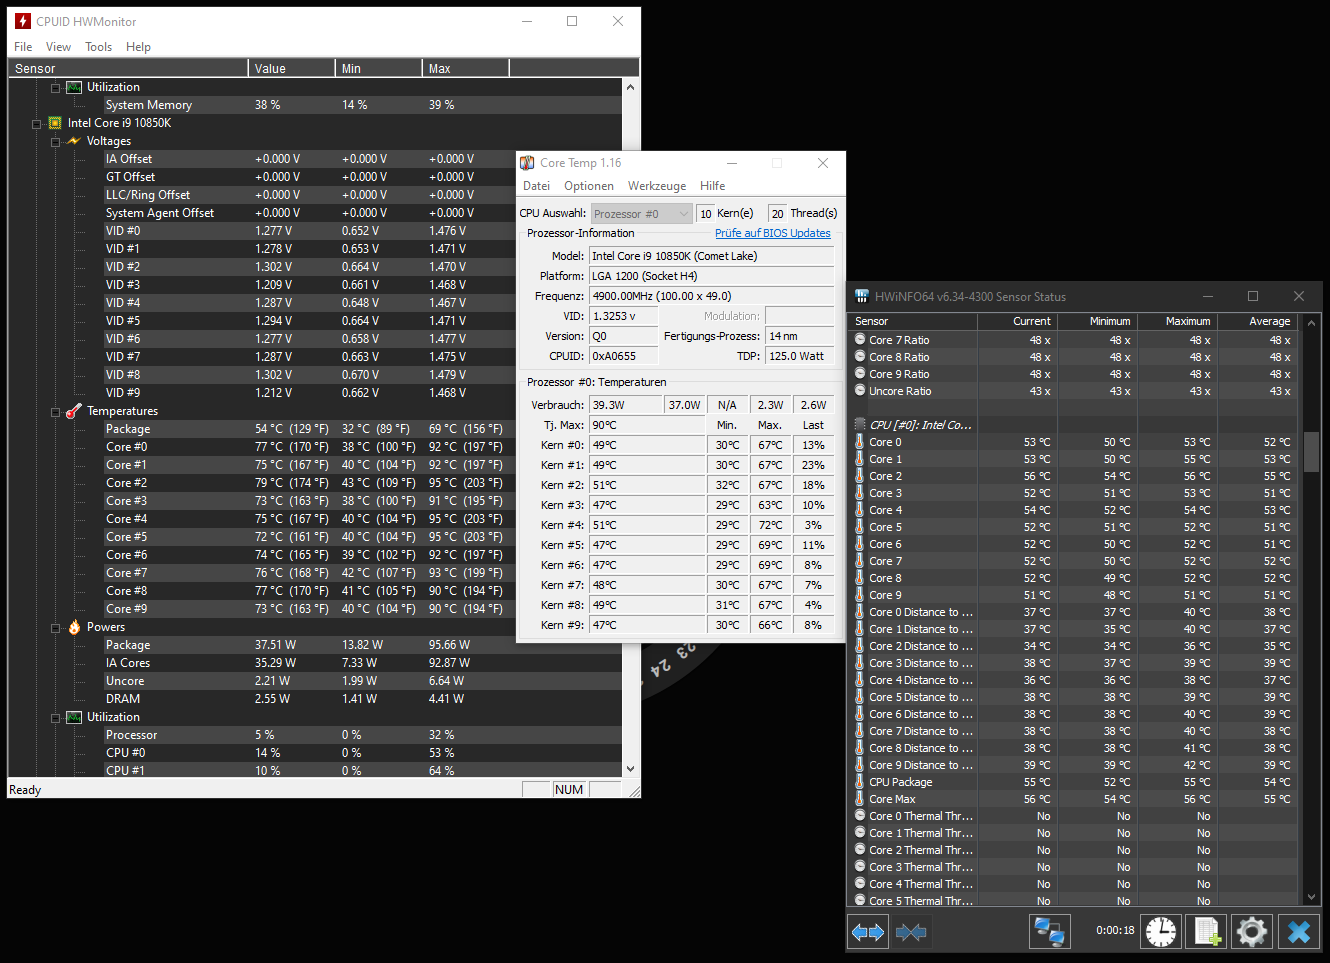Click Core Temp Tj. Max field

[647, 425]
